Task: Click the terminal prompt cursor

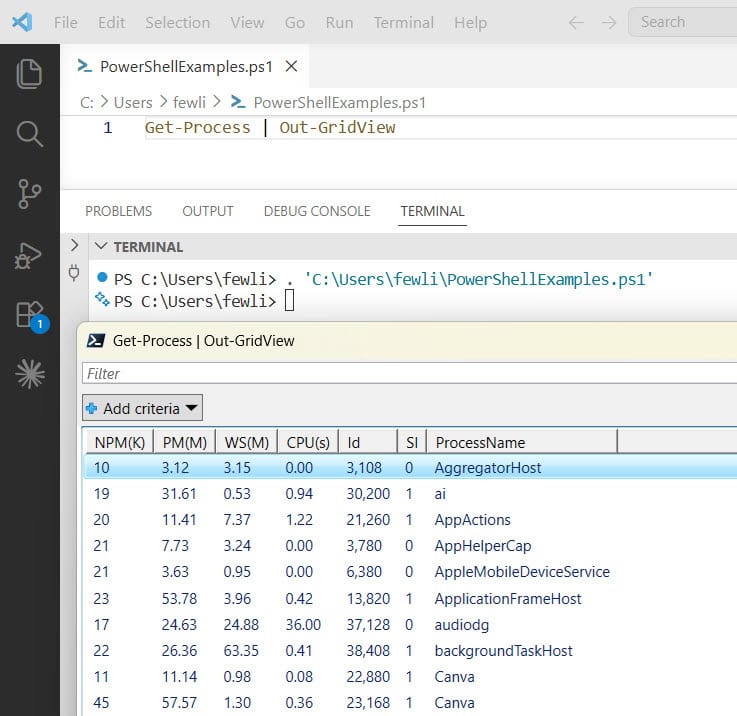Action: click(x=290, y=300)
